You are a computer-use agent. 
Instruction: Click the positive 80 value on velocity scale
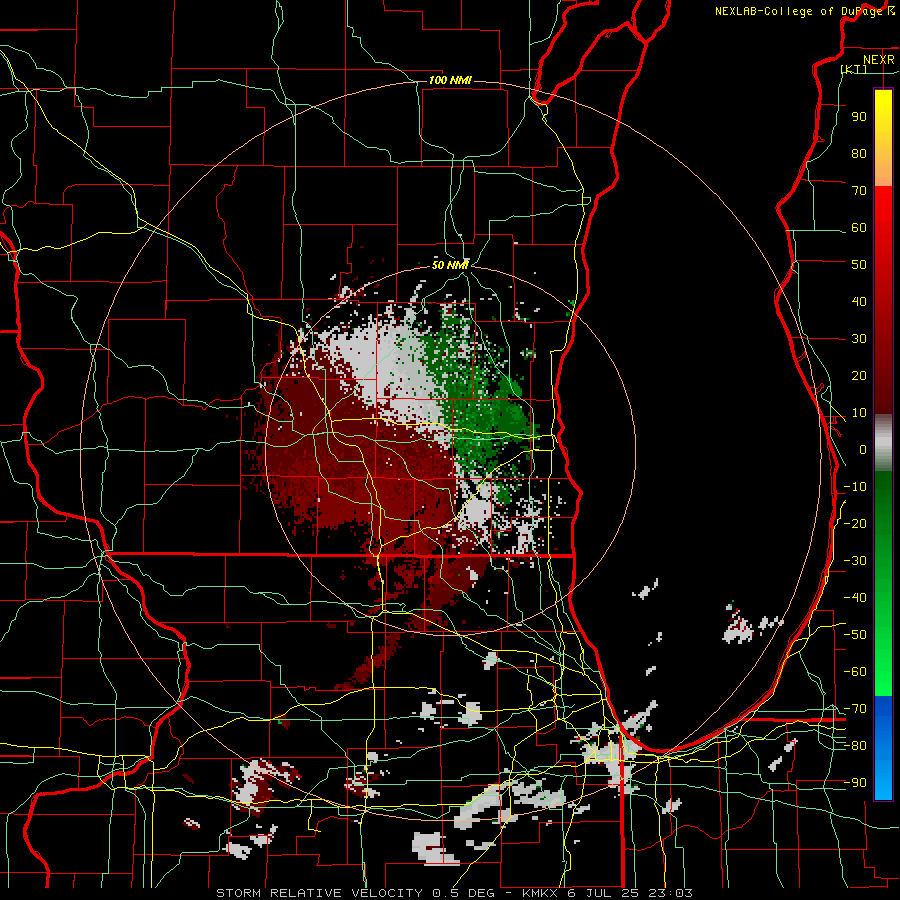tap(859, 154)
